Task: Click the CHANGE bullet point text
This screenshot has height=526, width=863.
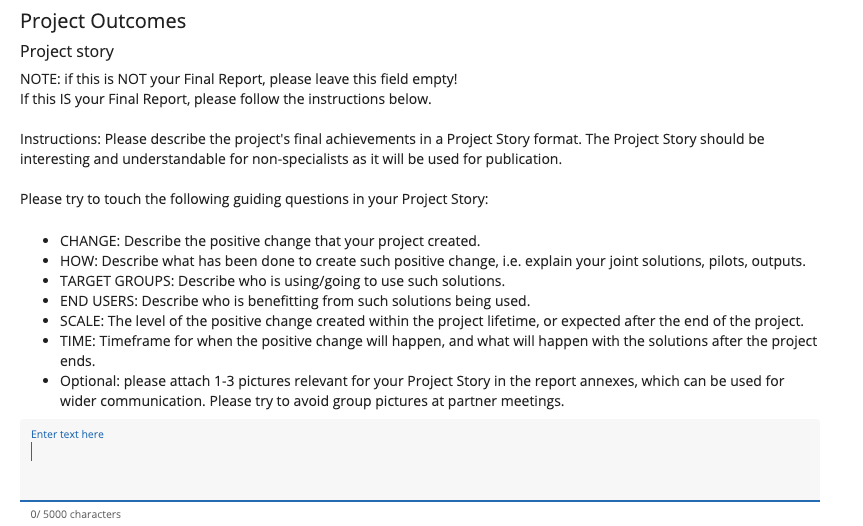Action: (x=270, y=241)
